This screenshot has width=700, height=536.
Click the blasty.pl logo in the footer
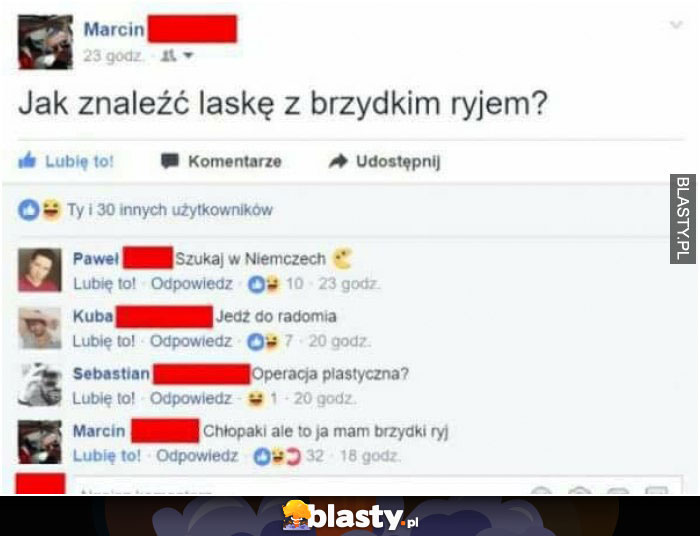coord(350,516)
